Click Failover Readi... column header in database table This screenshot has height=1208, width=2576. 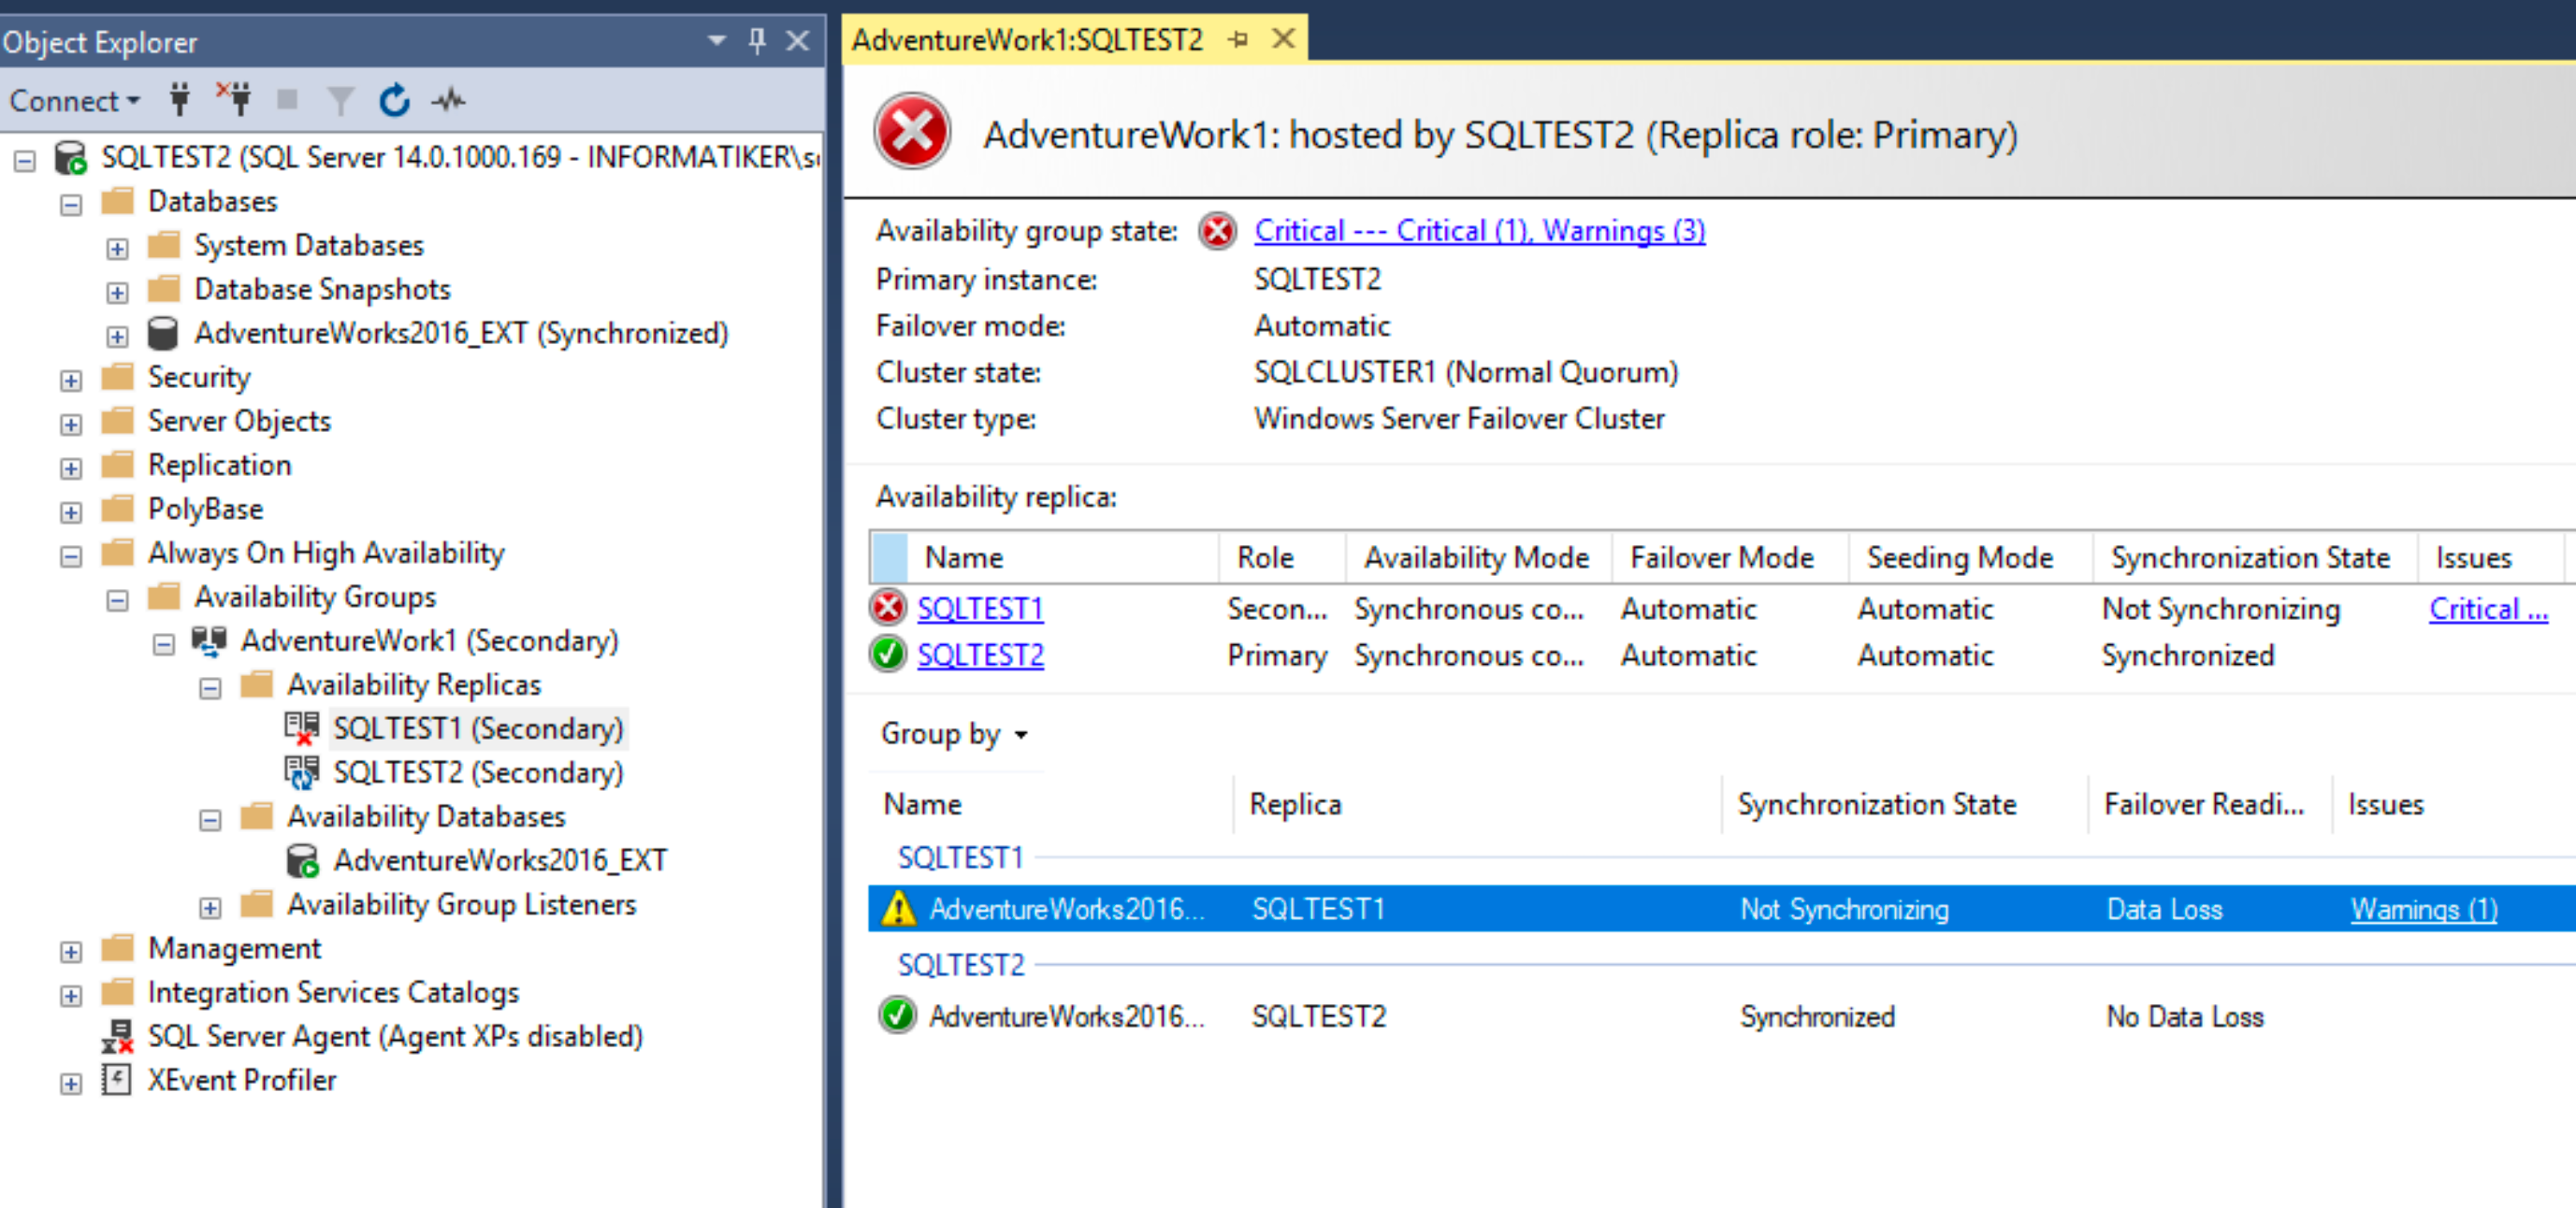click(x=2208, y=805)
